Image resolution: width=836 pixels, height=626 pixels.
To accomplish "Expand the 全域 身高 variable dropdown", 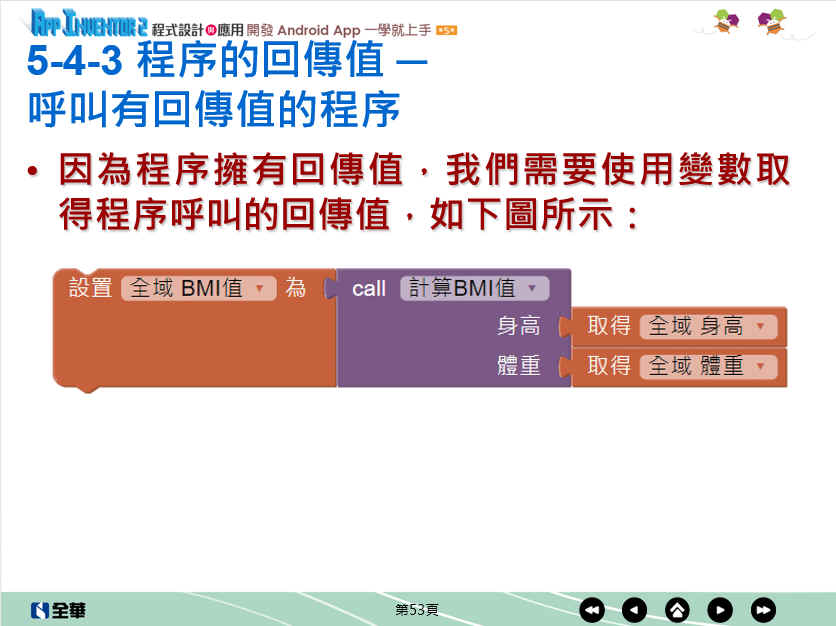I will point(761,327).
